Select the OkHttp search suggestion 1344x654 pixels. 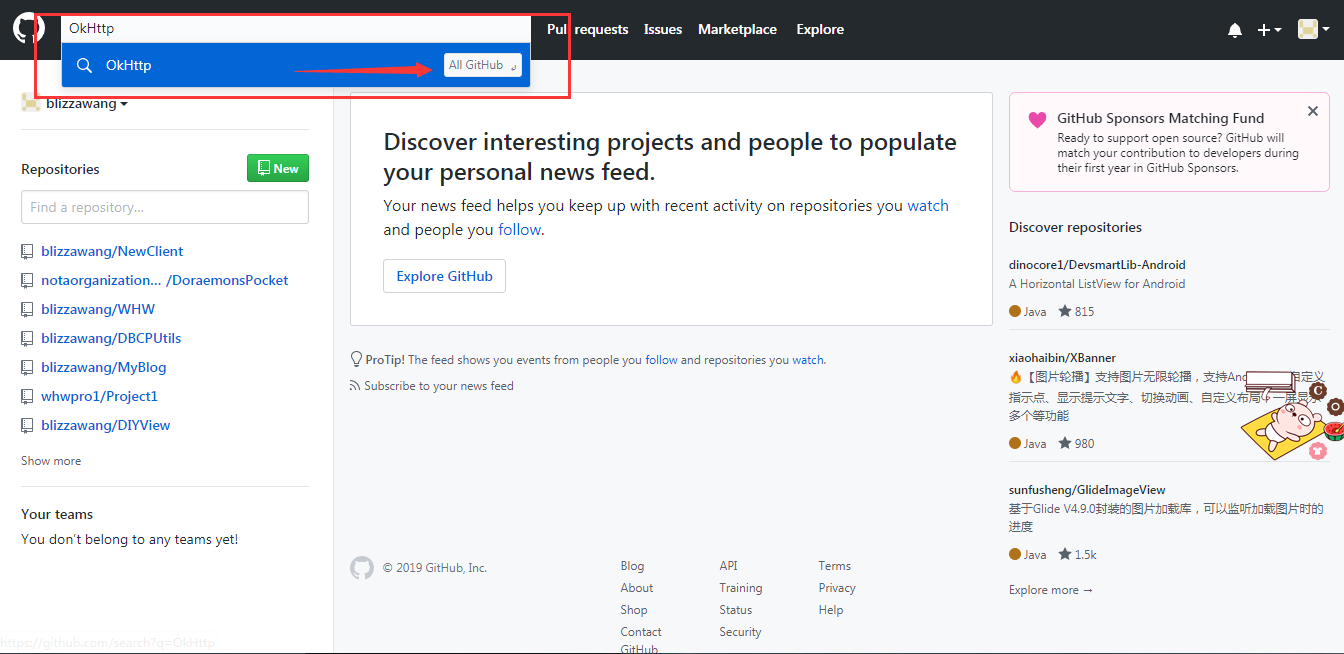point(295,65)
